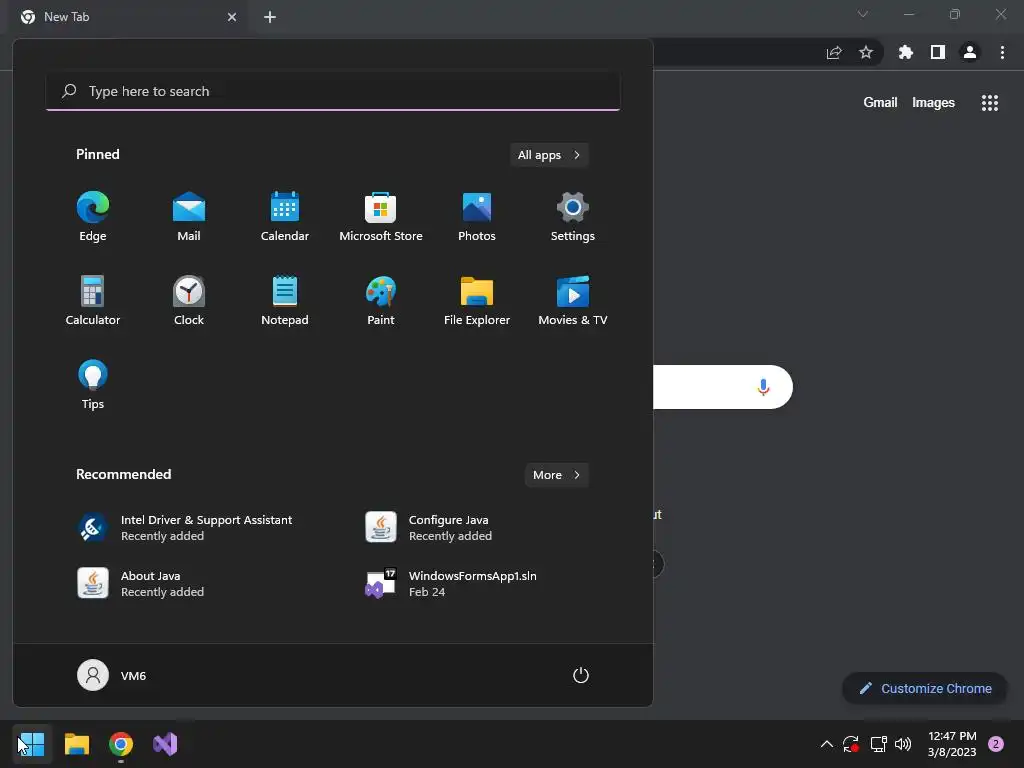The width and height of the screenshot is (1024, 768).
Task: Launch Movies & TV
Action: pos(573,300)
